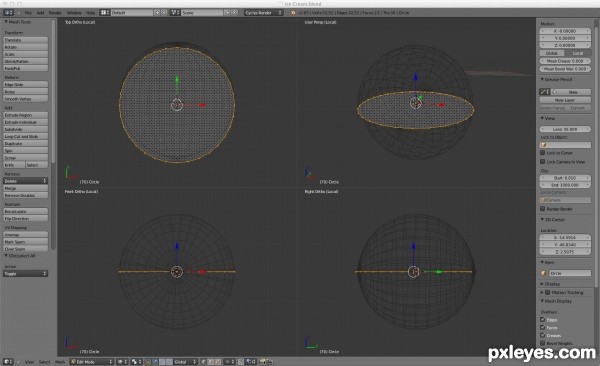Collapse the Mesh Tools panel
600x366 pixels.
[x=7, y=22]
